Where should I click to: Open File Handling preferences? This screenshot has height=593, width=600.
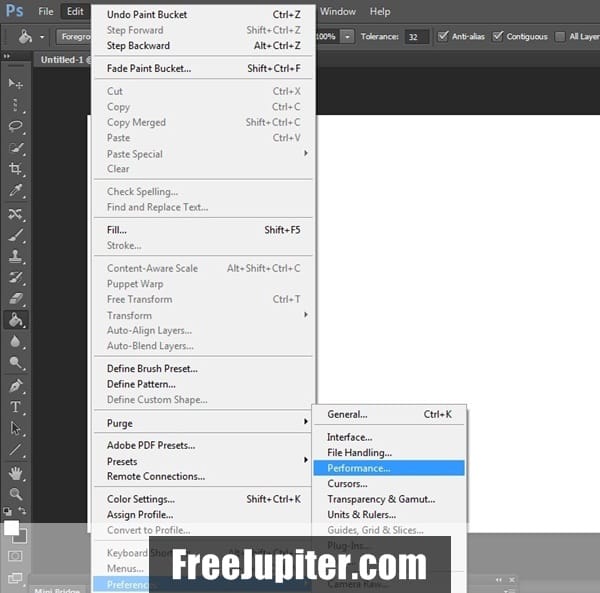coord(389,453)
